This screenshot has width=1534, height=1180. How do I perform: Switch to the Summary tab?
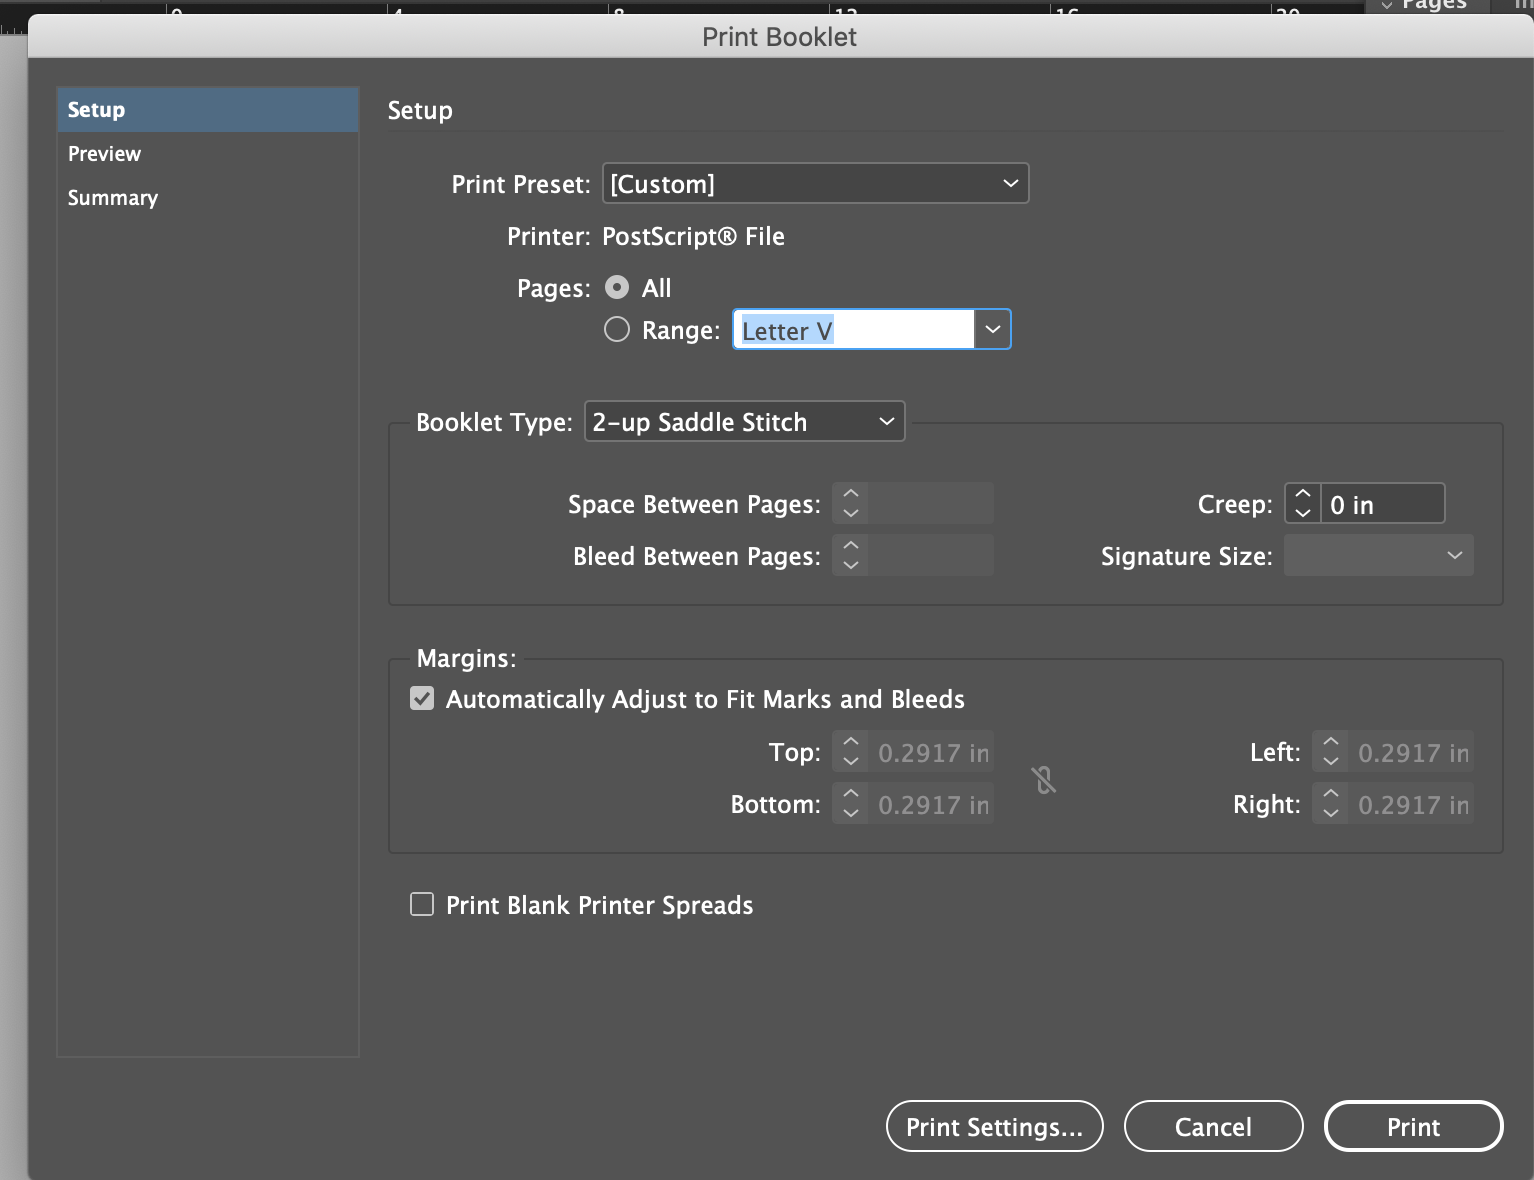[x=112, y=197]
